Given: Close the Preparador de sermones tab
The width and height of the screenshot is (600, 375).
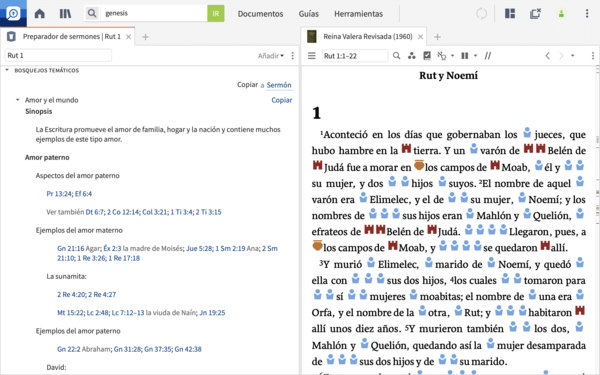Looking at the screenshot, I should coord(129,37).
